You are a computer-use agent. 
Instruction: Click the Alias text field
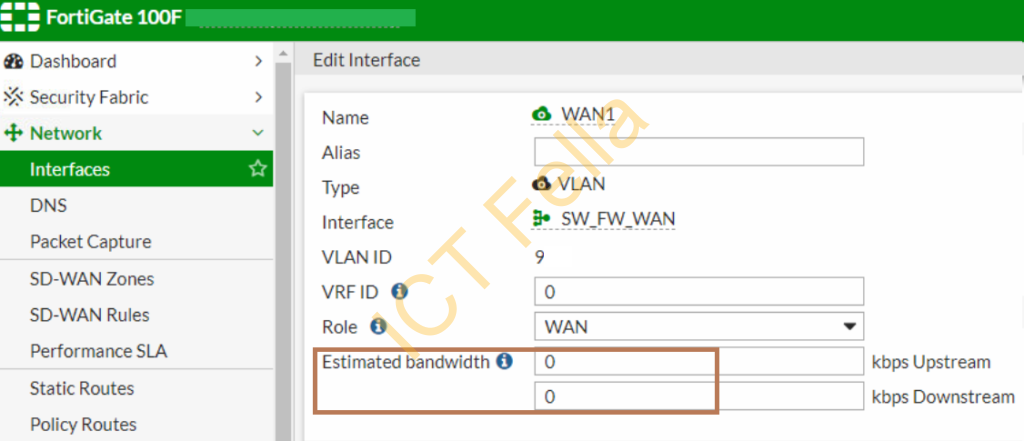(x=699, y=152)
